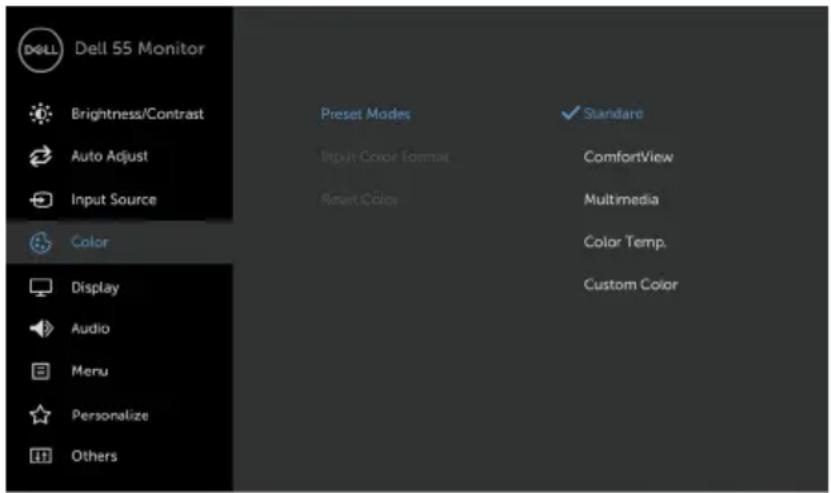Select the greyed Reset Color option
831x493 pixels.
pyautogui.click(x=359, y=200)
